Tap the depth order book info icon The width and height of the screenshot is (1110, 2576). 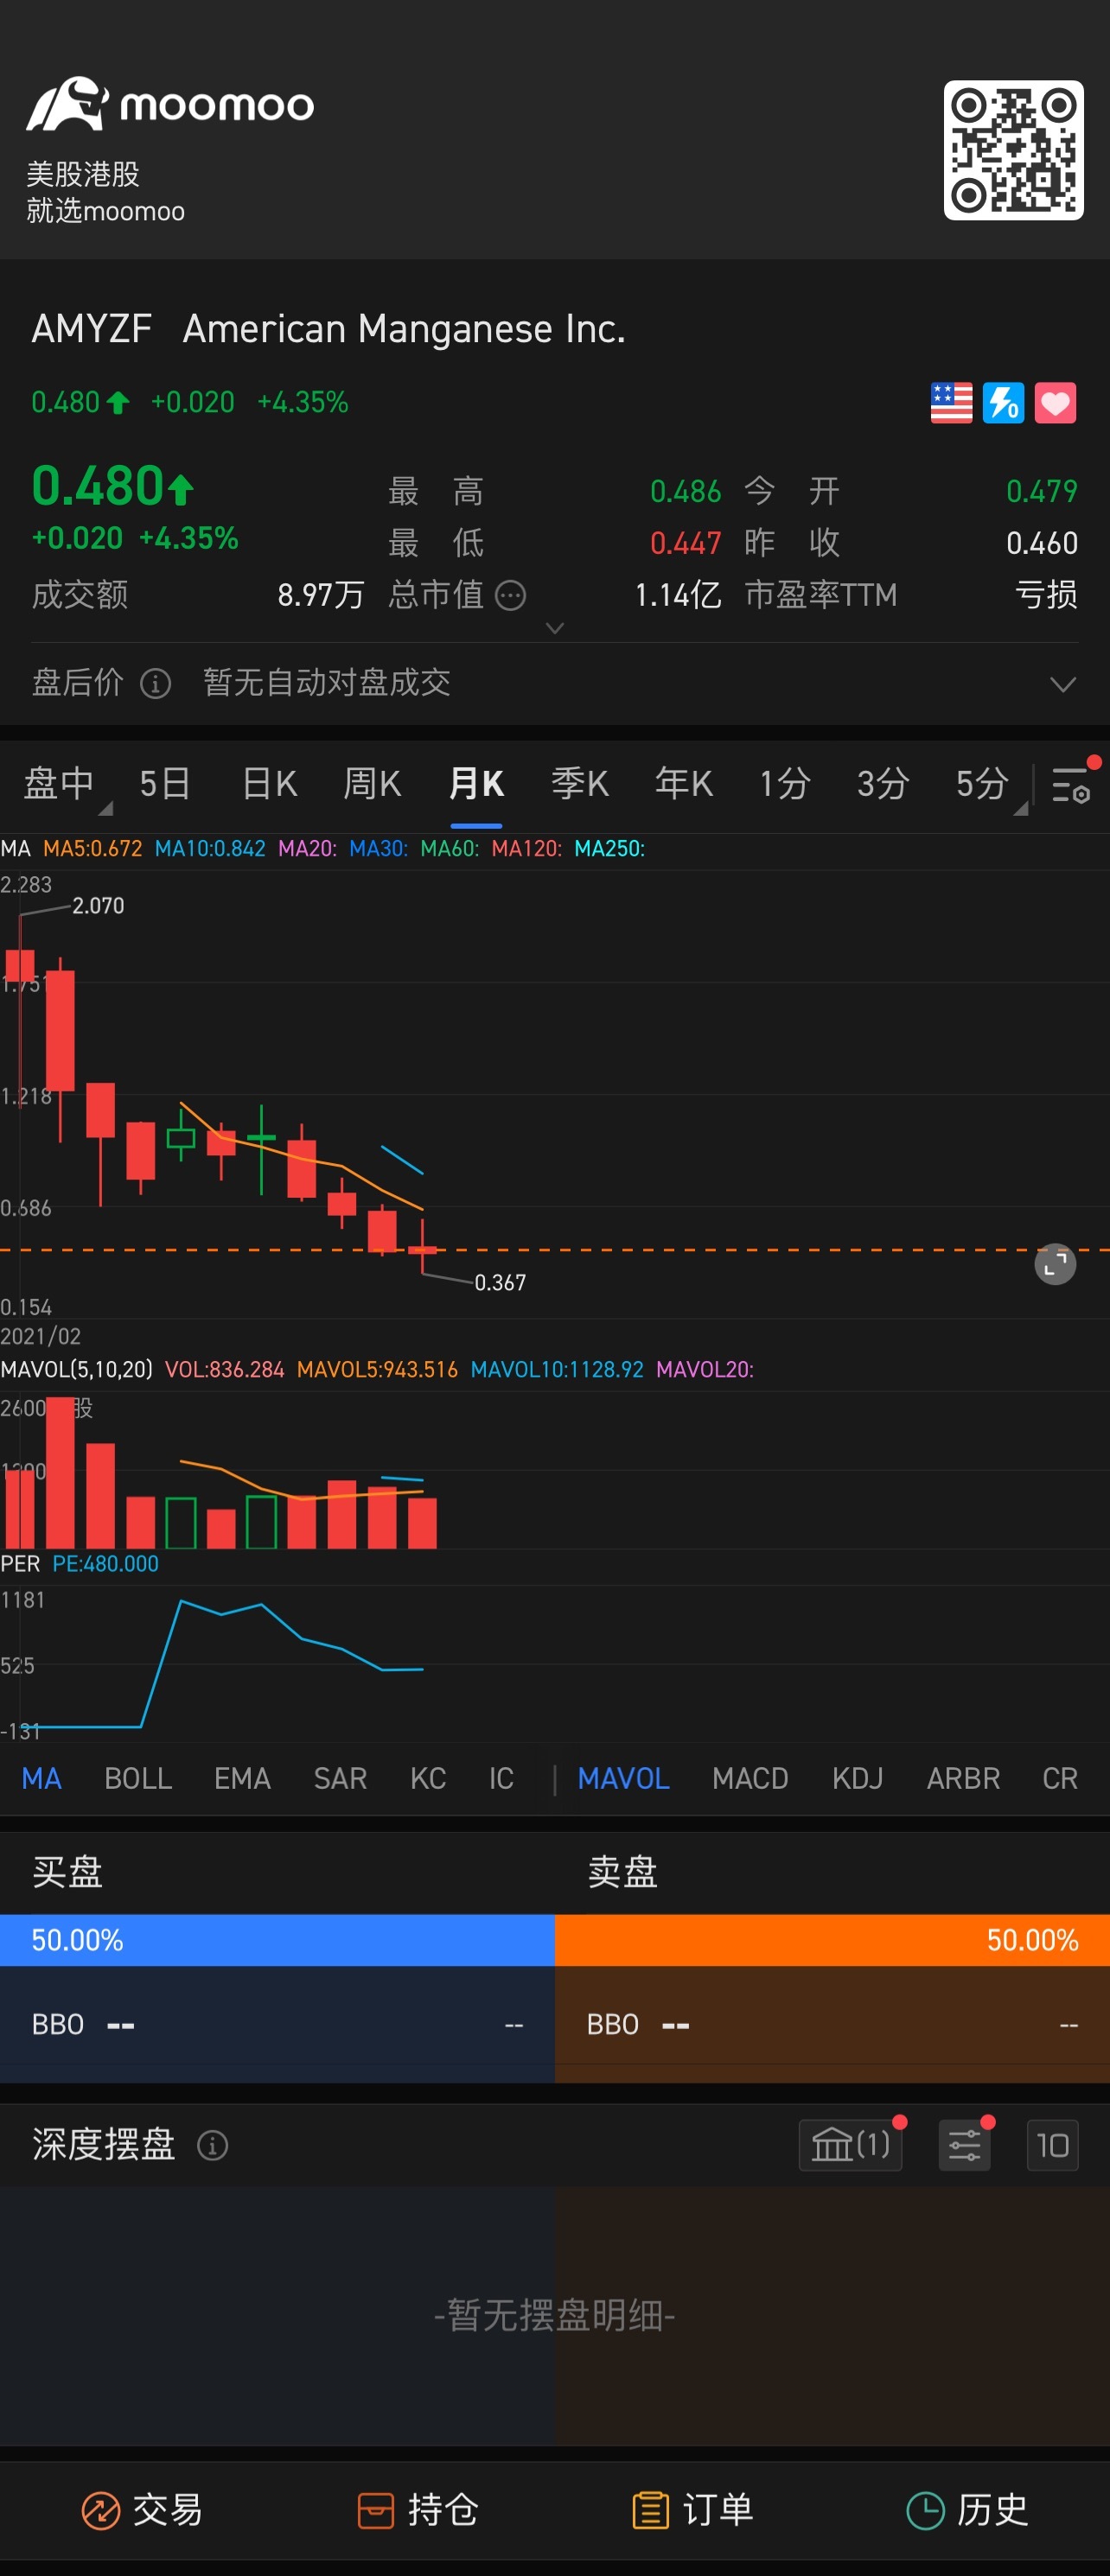point(212,2145)
